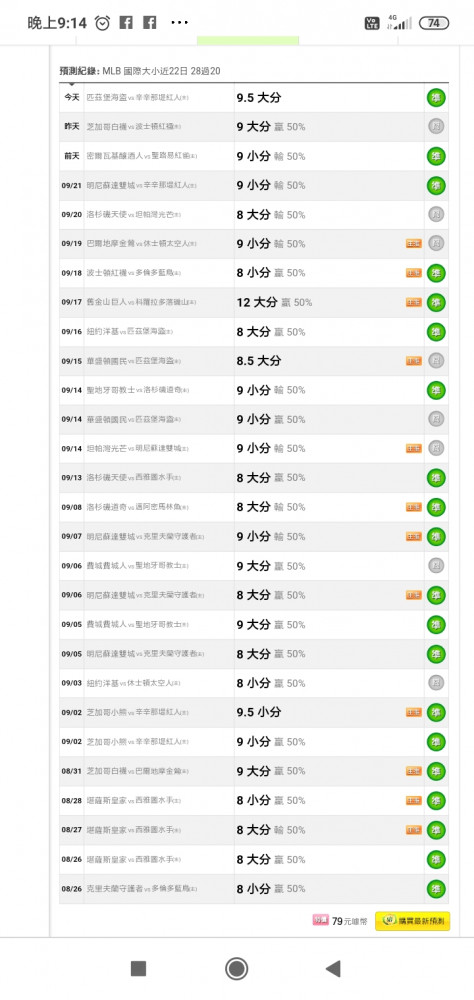Viewport: 474px width, 1000px height.
Task: Tap the orange tag on the 09/02 9.5 小分 row
Action: [x=413, y=712]
